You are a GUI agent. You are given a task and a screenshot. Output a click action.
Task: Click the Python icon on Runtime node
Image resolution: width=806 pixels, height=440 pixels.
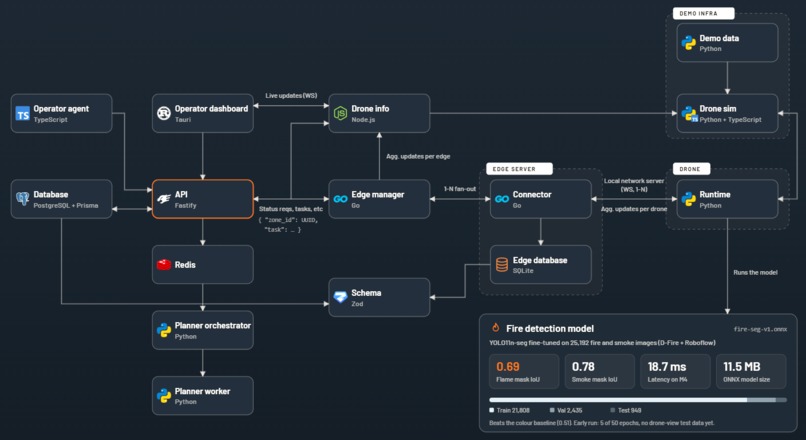688,199
